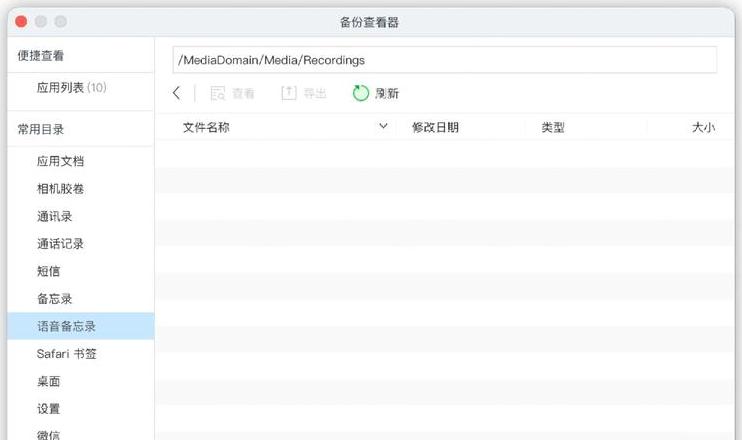Select 应用文档 in the sidebar

[61, 161]
